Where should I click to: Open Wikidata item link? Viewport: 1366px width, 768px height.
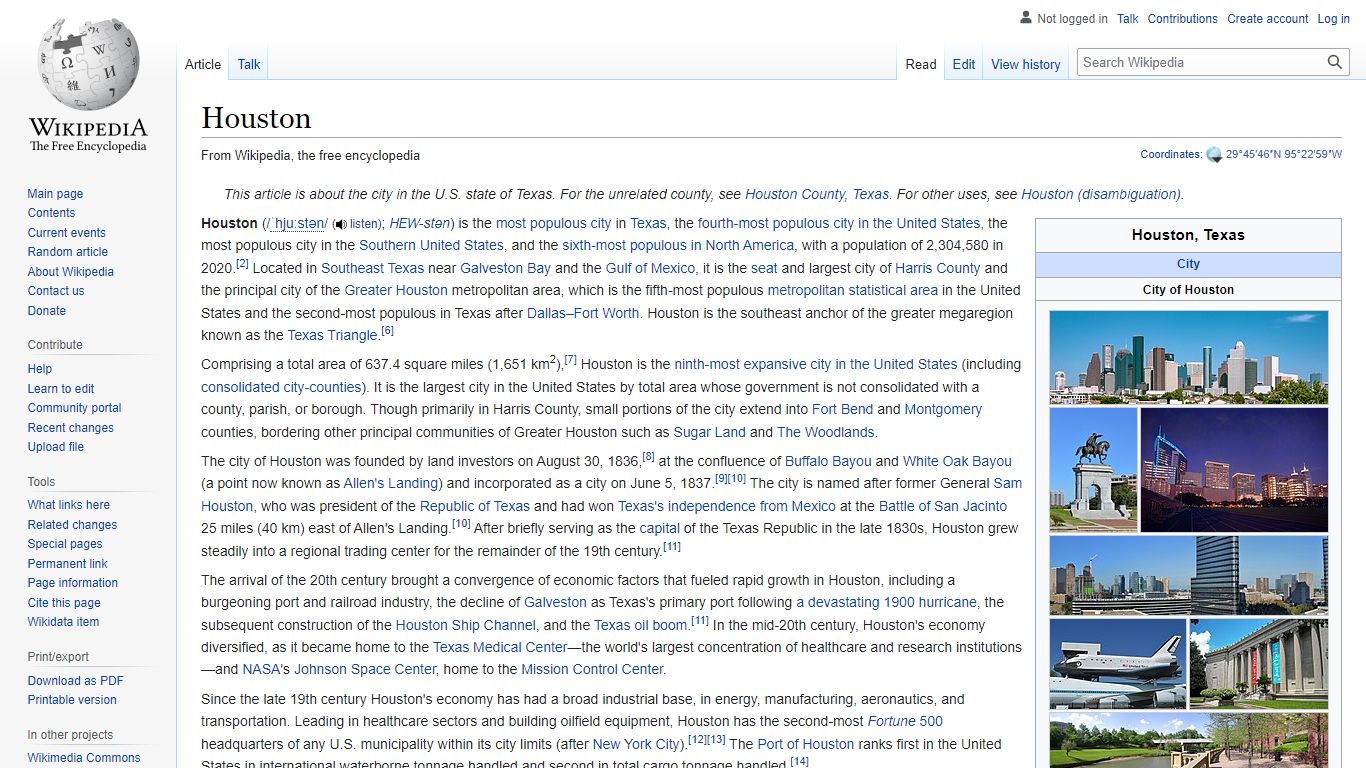pos(63,622)
